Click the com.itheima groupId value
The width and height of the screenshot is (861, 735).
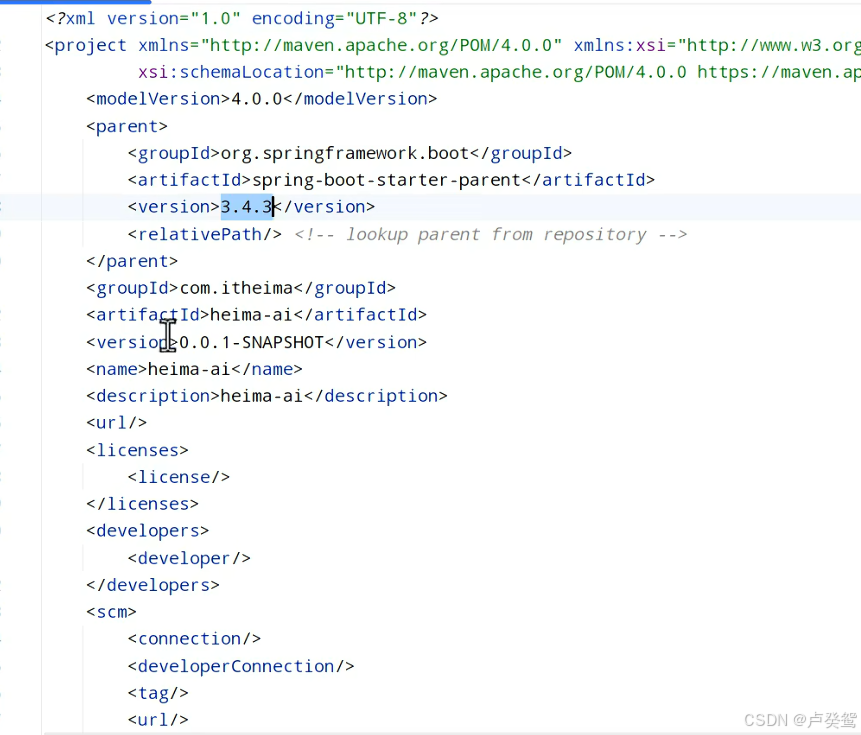[x=237, y=288]
